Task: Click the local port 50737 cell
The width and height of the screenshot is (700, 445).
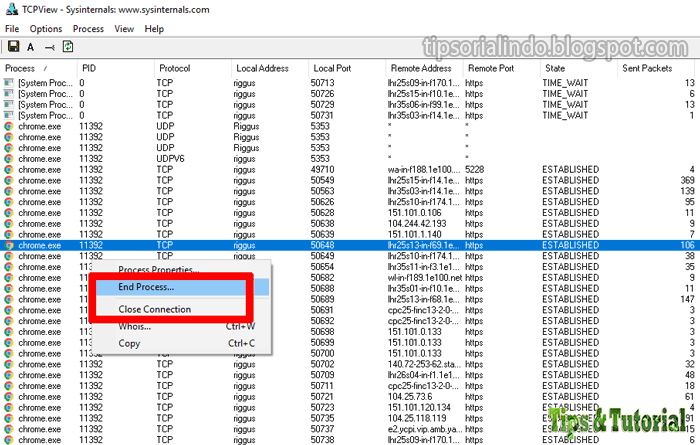Action: coord(322,429)
